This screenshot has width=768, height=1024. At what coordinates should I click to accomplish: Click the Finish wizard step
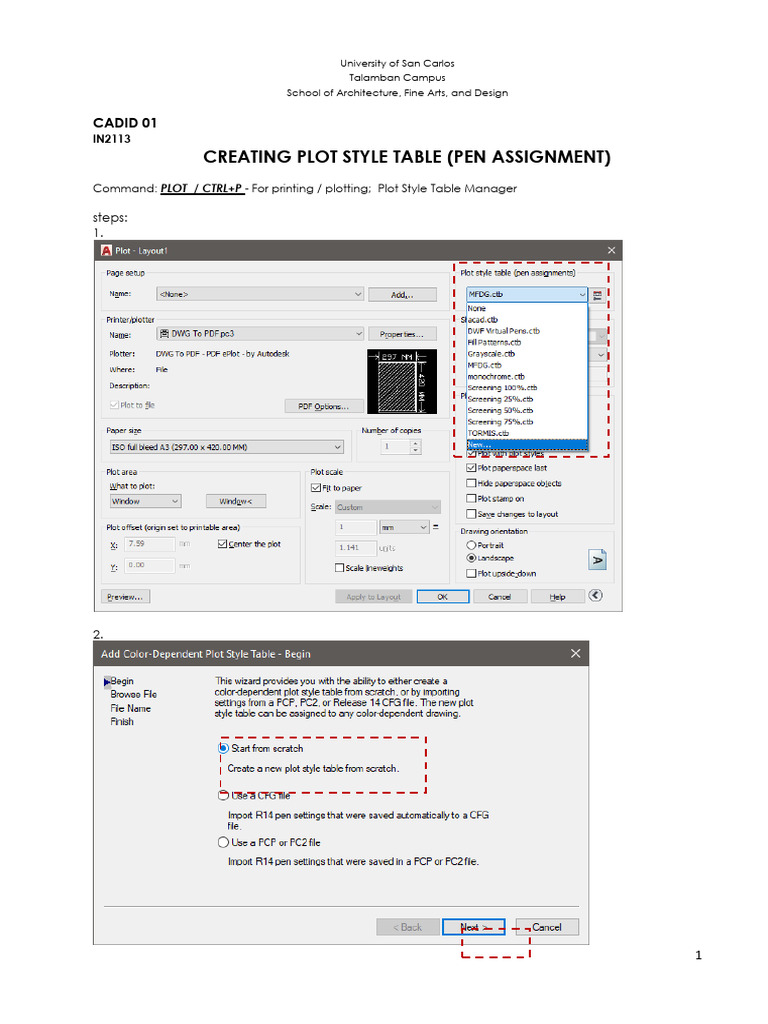tap(121, 722)
